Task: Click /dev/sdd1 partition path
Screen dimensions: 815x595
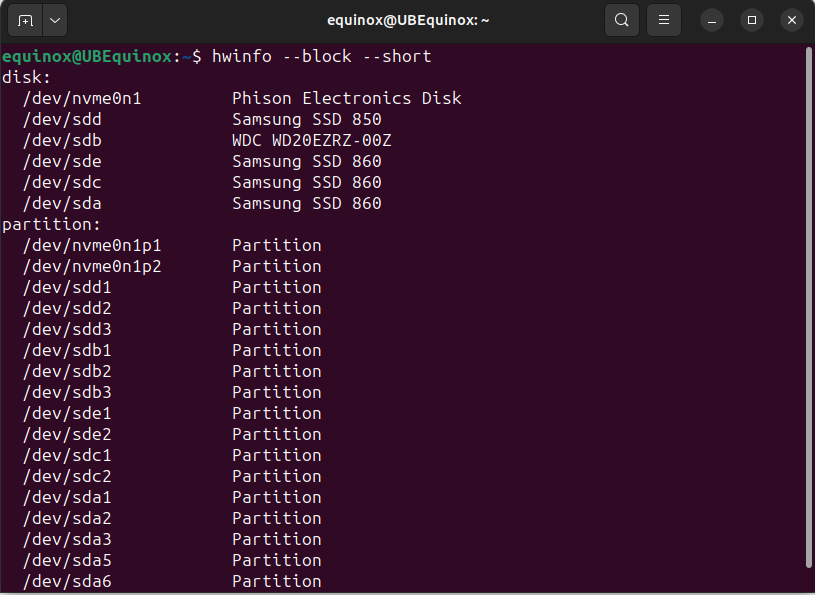Action: 67,287
